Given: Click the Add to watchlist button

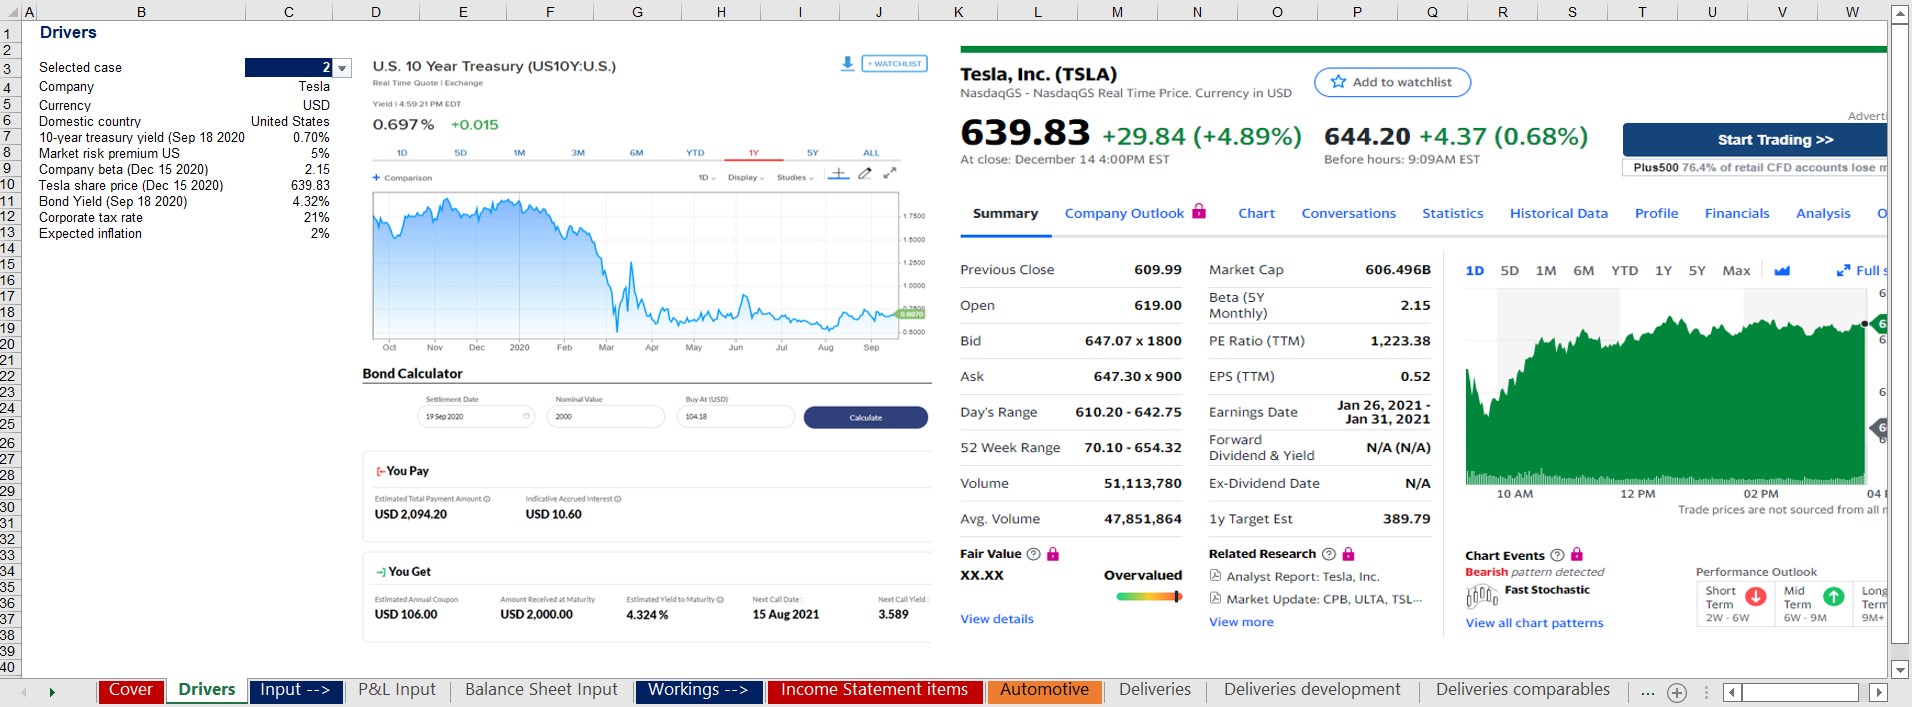Looking at the screenshot, I should [1392, 82].
